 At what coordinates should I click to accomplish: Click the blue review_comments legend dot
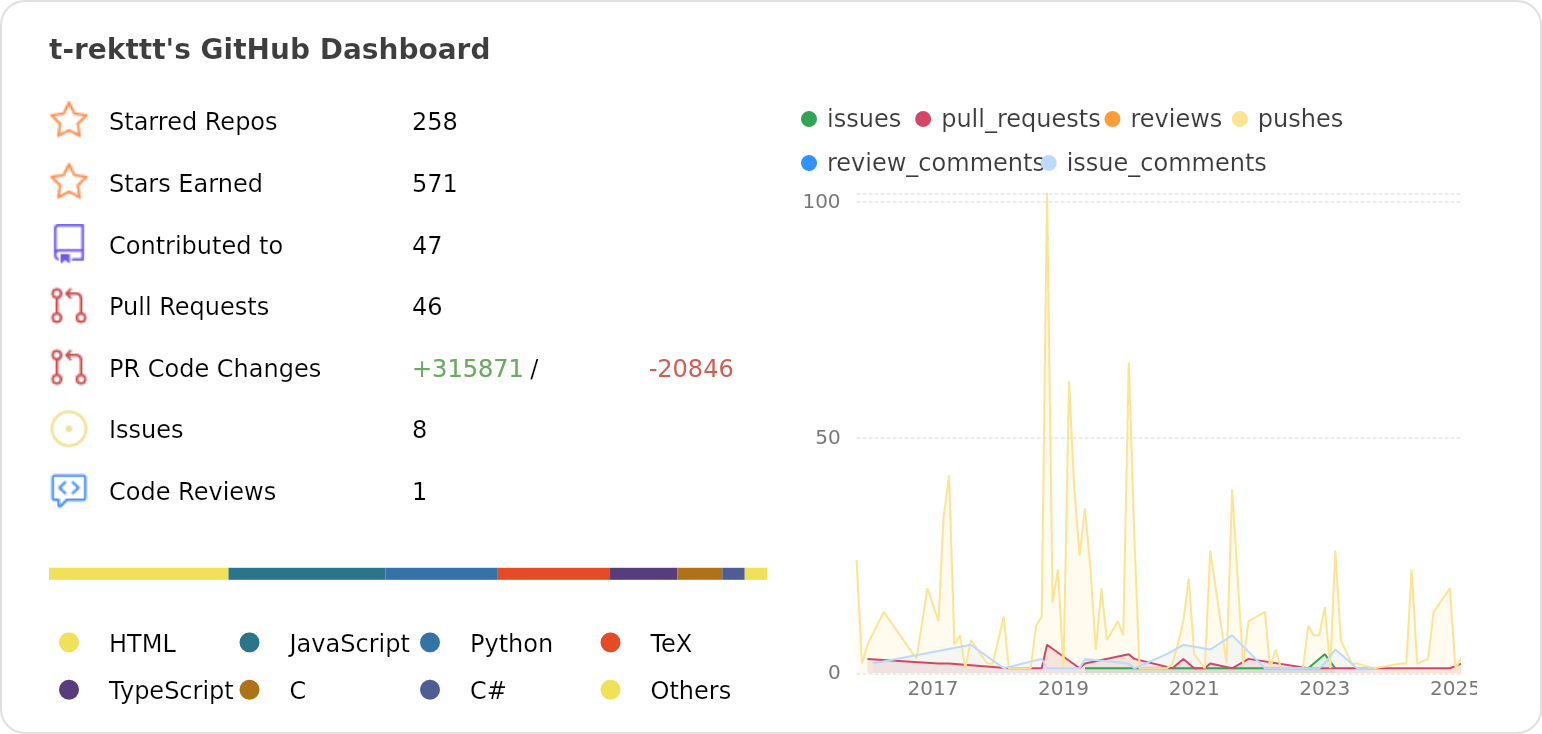pyautogui.click(x=809, y=163)
